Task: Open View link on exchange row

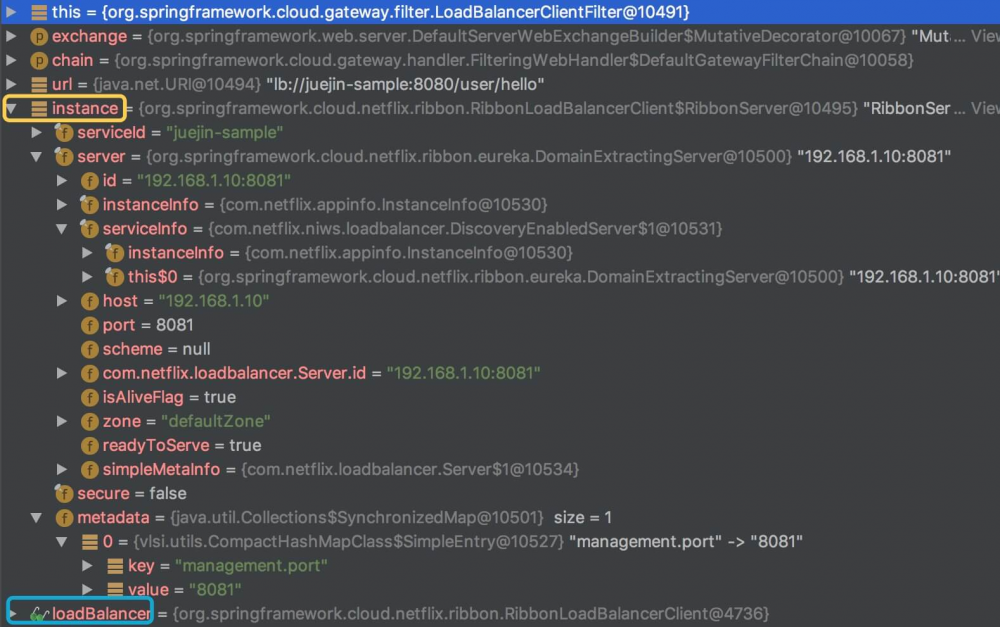Action: pos(985,36)
